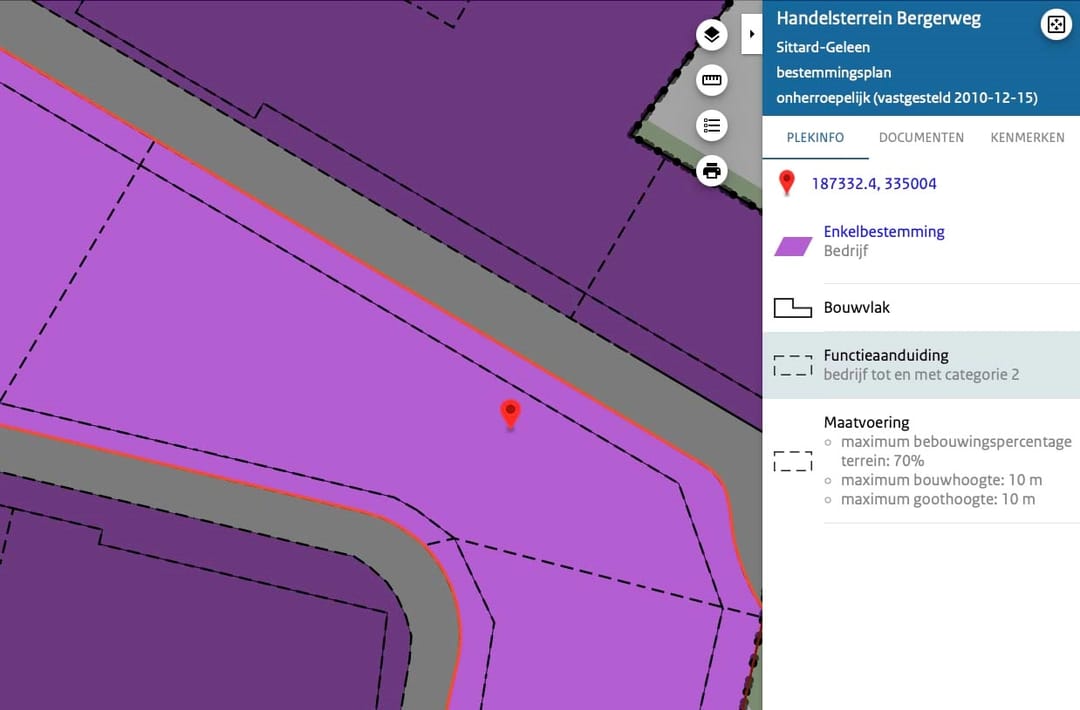
Task: Click the dashed Functieaanduiding symbol
Action: click(x=793, y=365)
